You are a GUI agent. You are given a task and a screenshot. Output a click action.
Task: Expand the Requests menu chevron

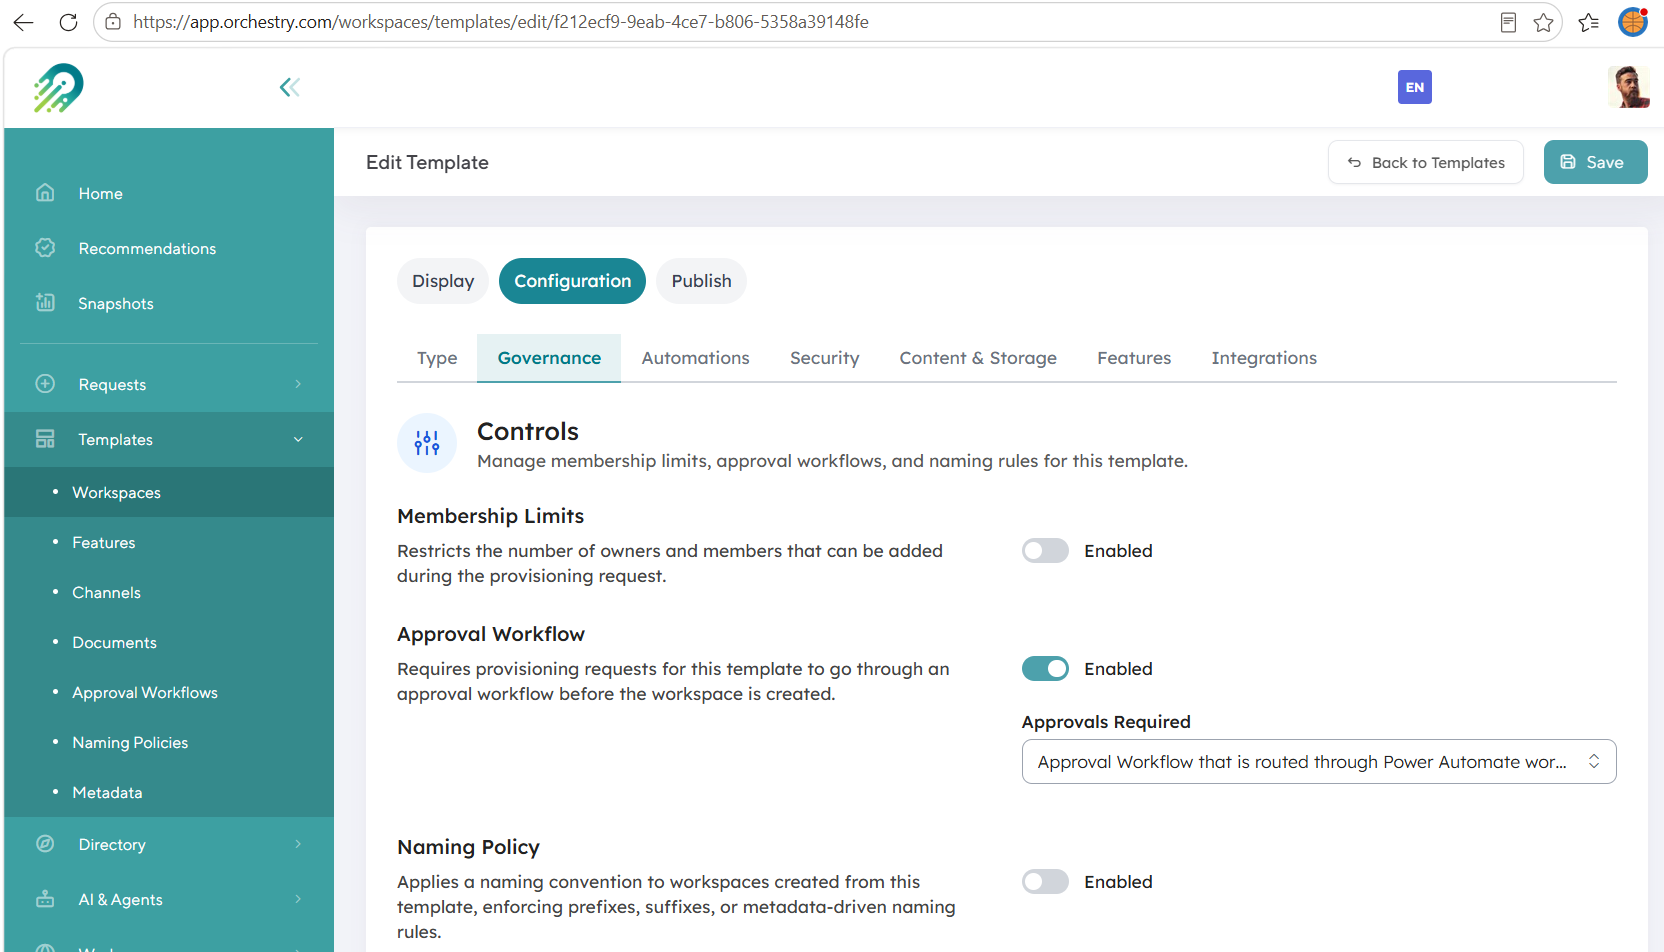click(298, 384)
